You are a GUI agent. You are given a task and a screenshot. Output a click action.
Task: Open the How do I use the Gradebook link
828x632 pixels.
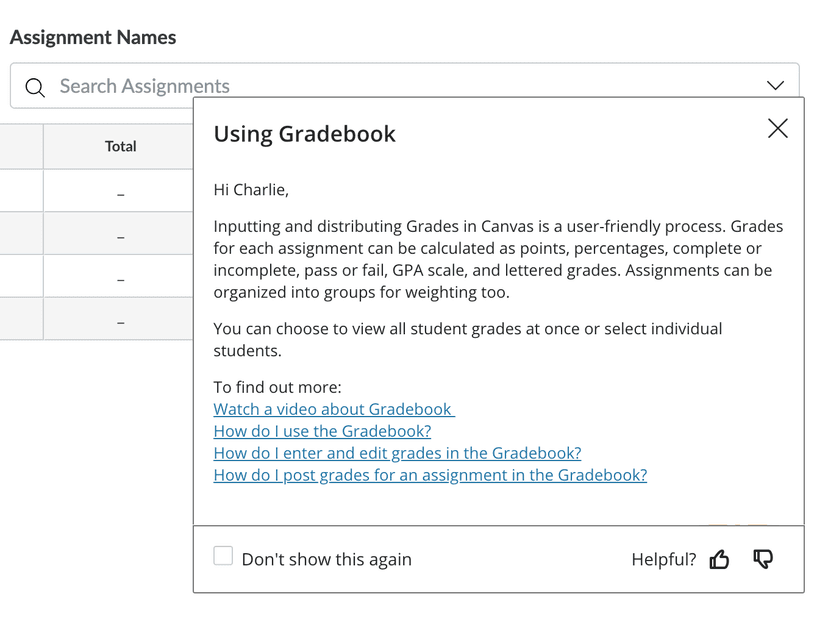322,431
